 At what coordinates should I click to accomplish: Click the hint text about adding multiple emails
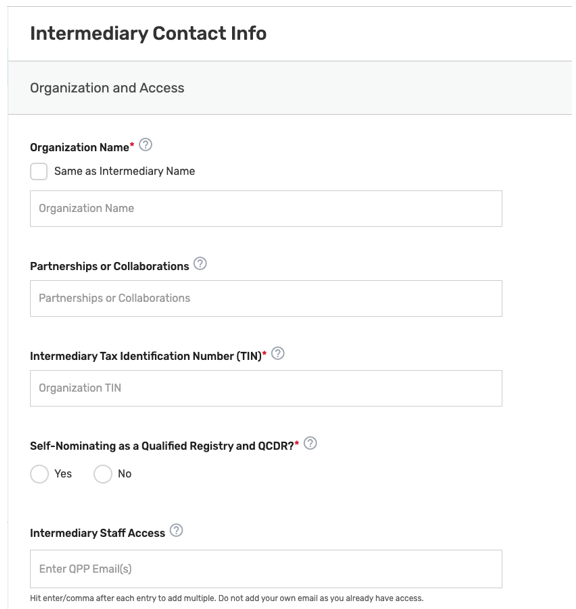tap(226, 598)
